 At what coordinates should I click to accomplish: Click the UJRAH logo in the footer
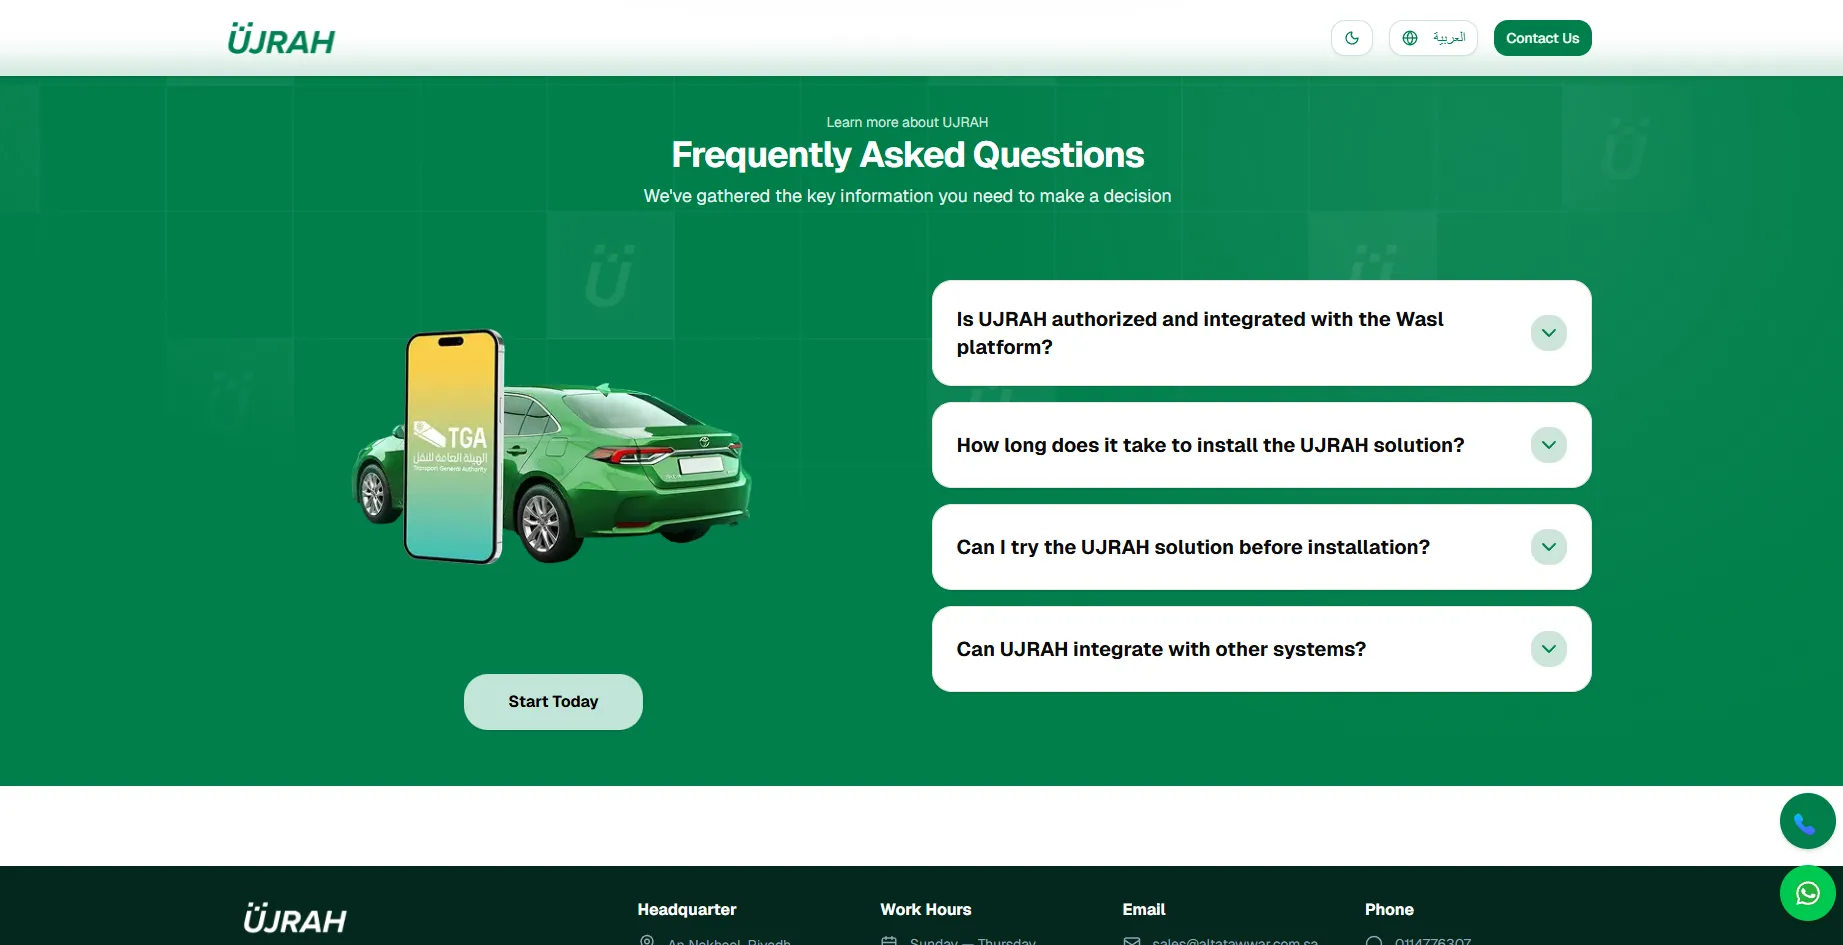[x=295, y=919]
